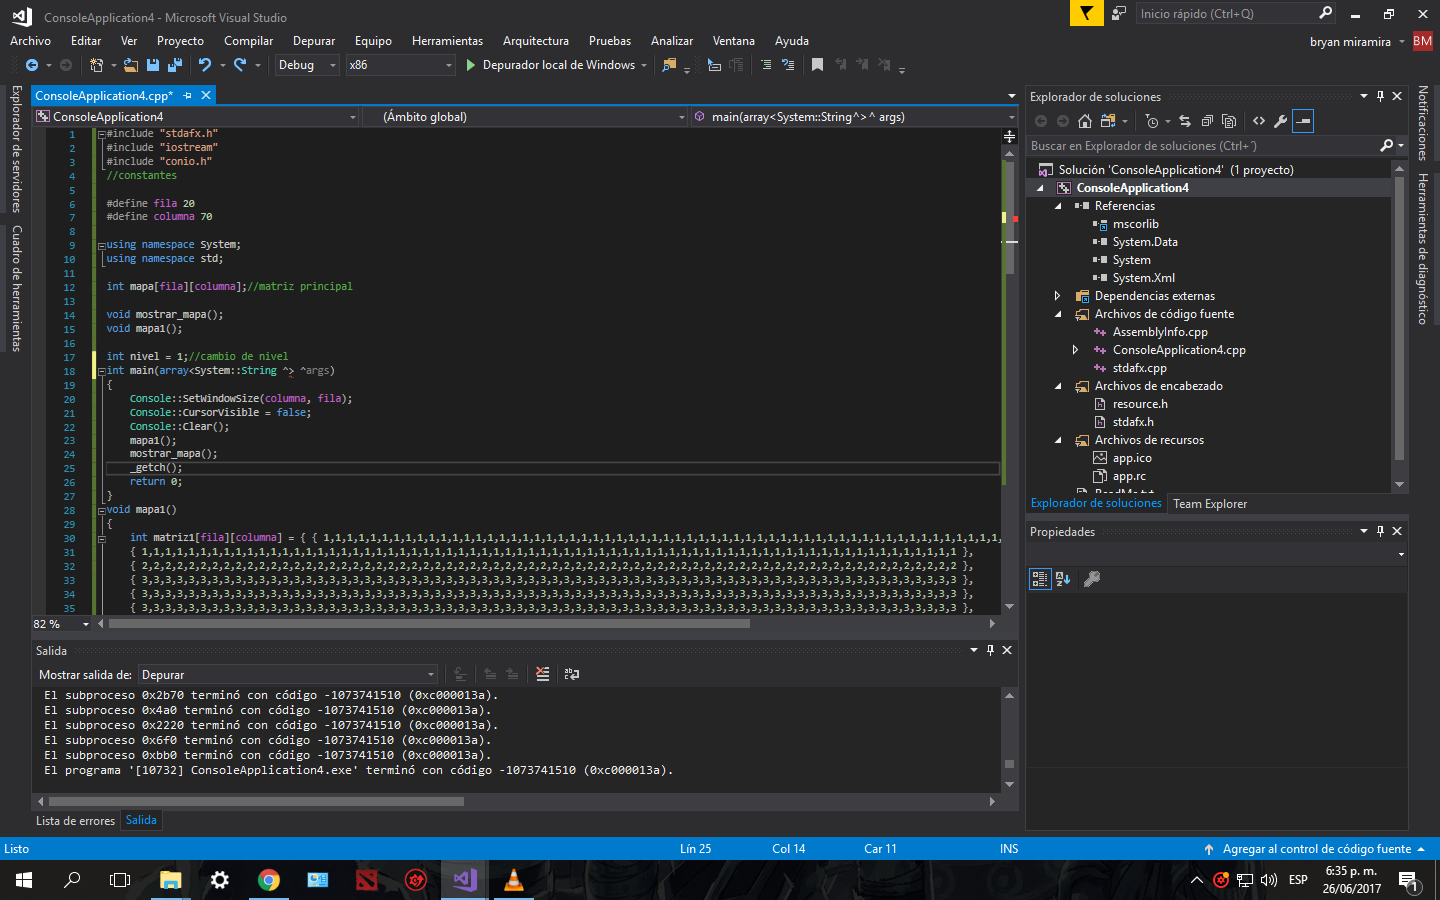Start Depurador local de Windows
This screenshot has width=1440, height=900.
pyautogui.click(x=557, y=65)
